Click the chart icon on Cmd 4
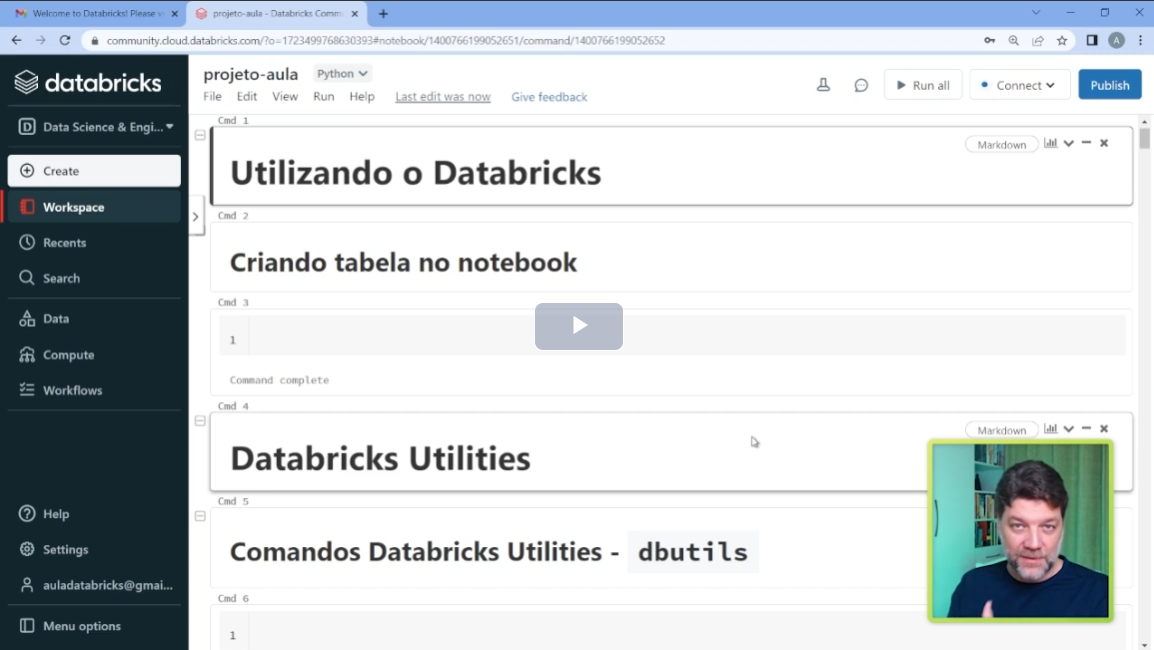This screenshot has height=650, width=1154. tap(1050, 428)
